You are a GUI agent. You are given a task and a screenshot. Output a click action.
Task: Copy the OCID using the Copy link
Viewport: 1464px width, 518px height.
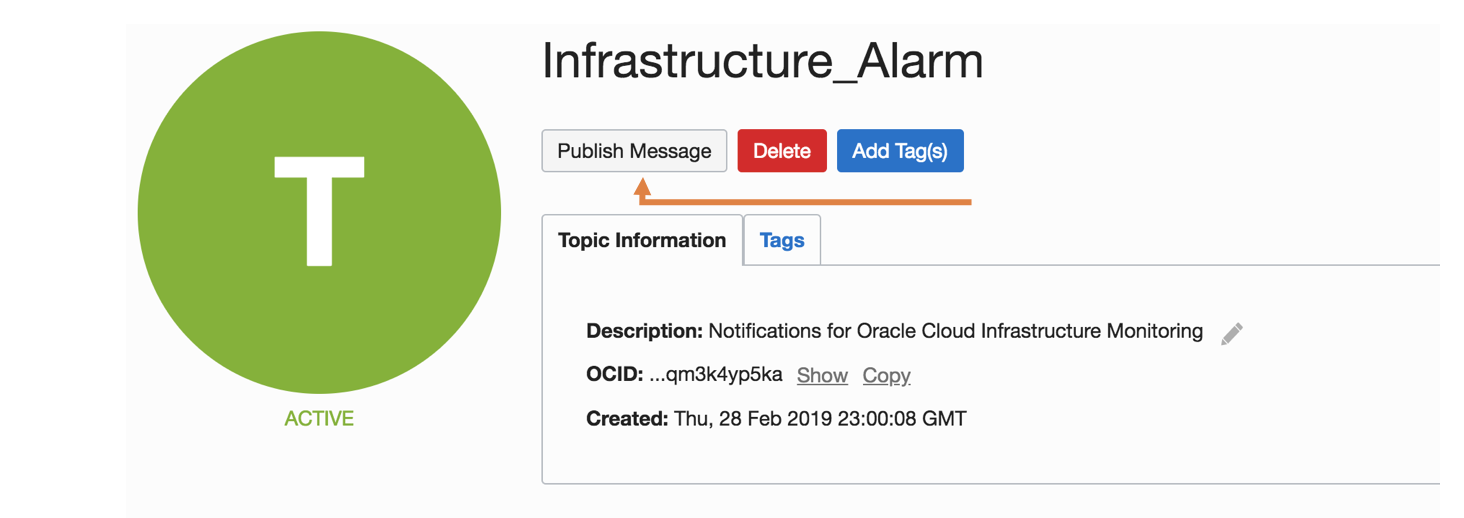click(x=886, y=375)
